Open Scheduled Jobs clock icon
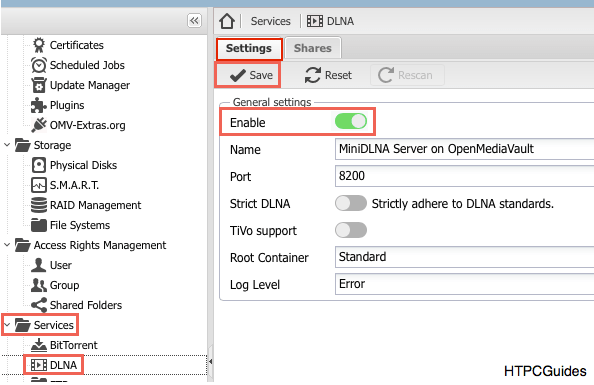 click(x=39, y=65)
